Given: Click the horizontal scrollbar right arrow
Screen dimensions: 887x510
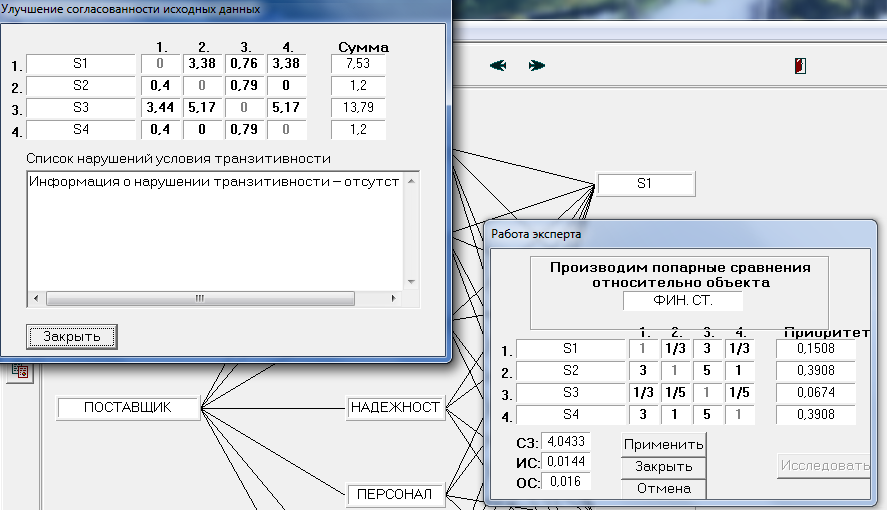Looking at the screenshot, I should 394,298.
